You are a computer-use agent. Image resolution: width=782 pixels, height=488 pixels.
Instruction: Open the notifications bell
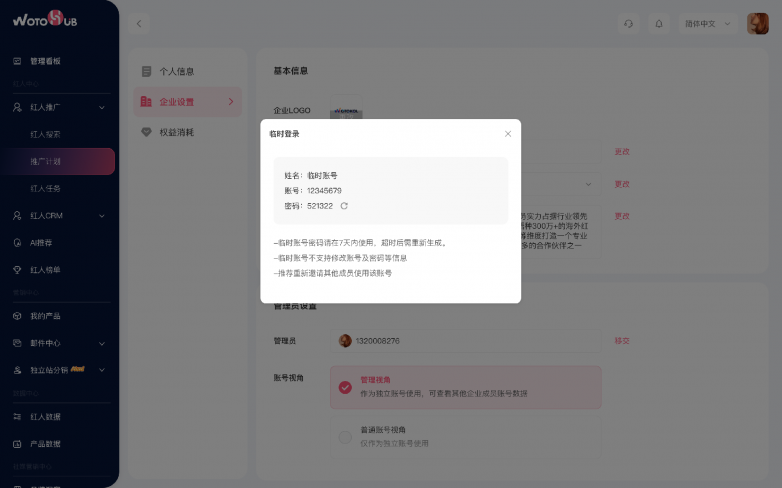[x=658, y=23]
